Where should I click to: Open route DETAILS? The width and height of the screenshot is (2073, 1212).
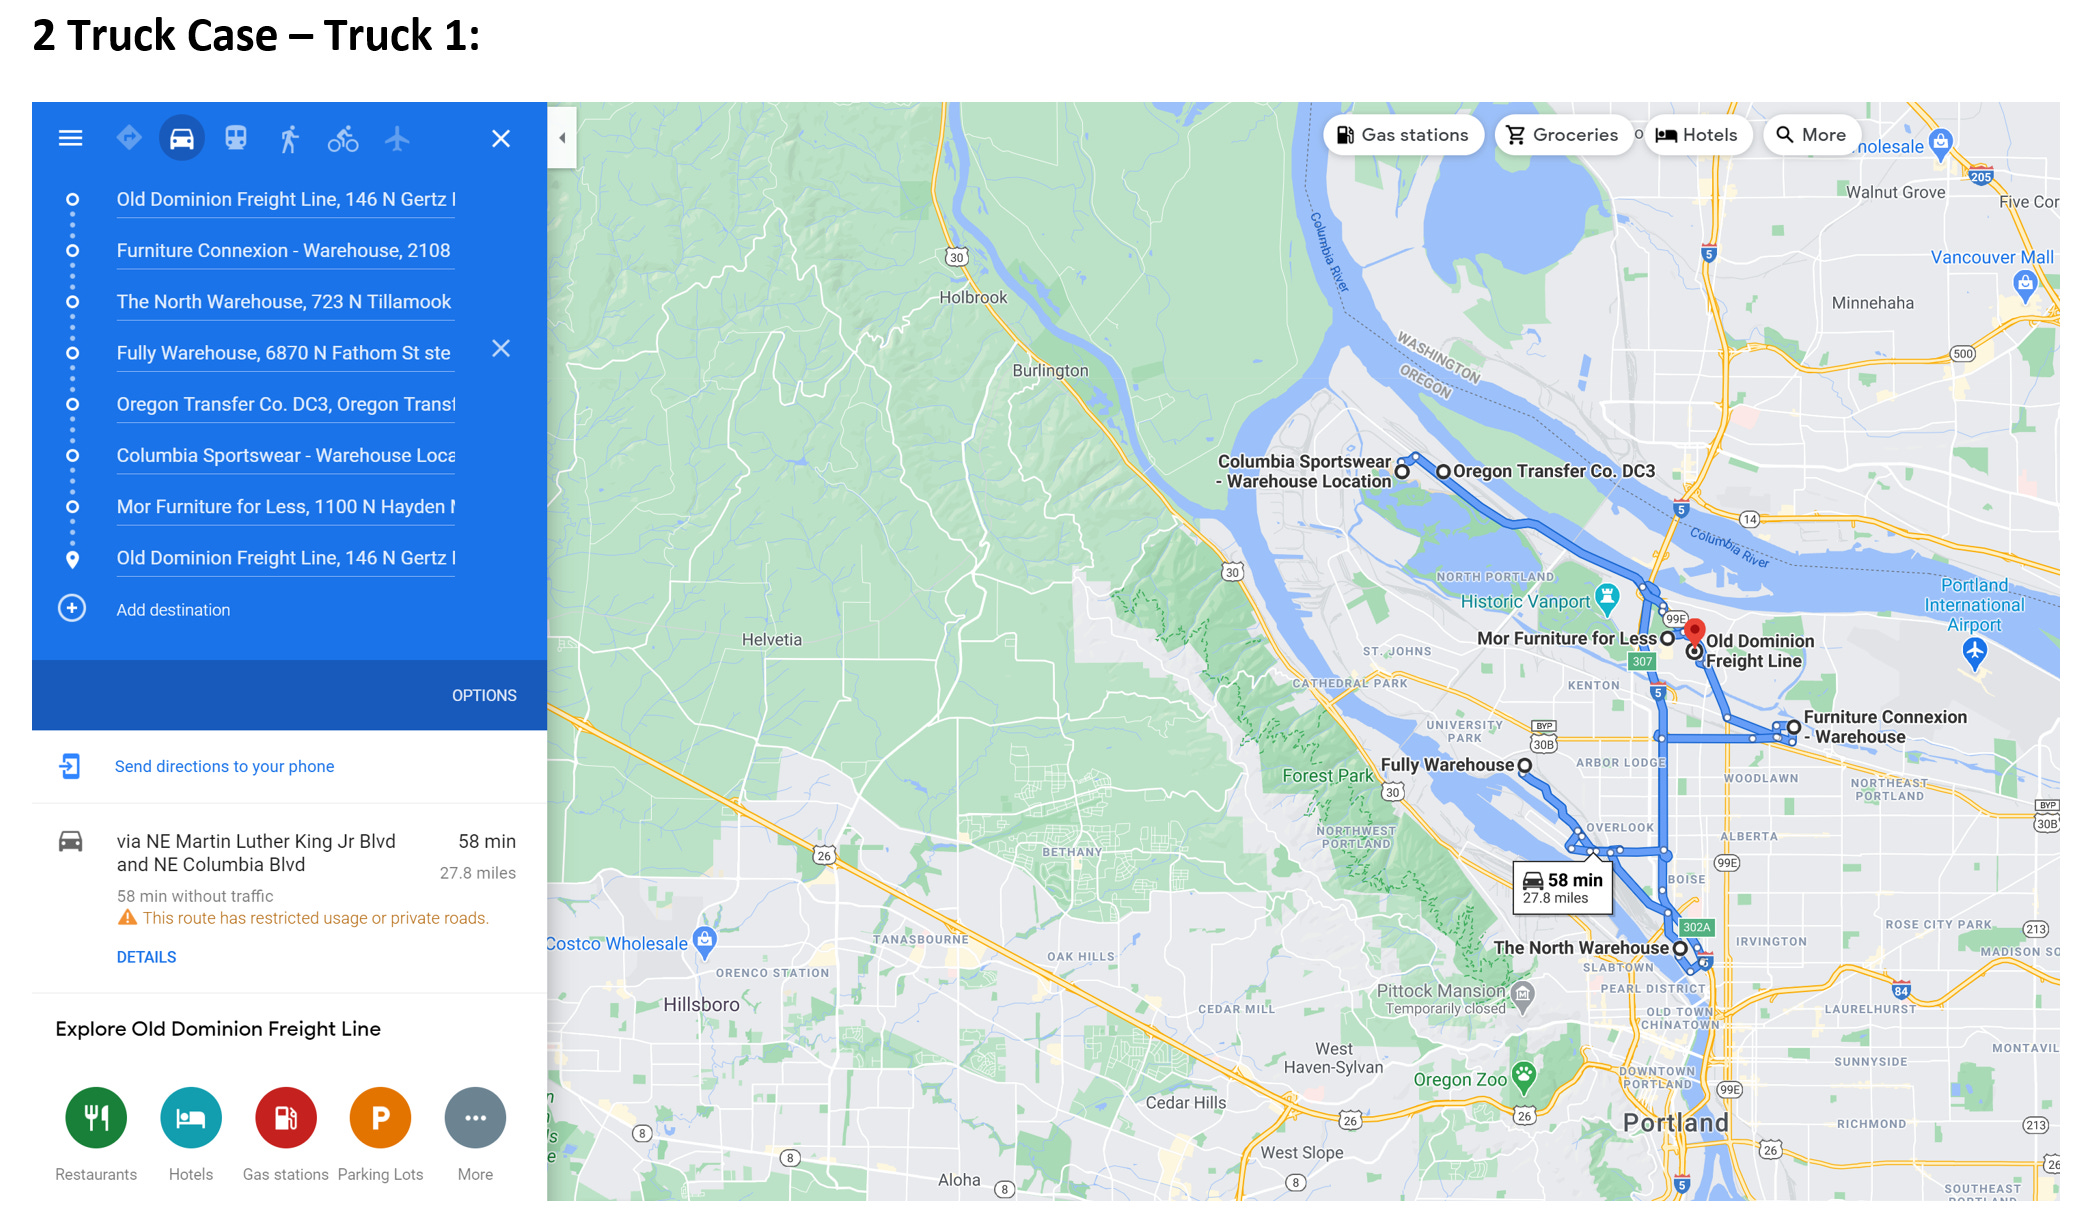coord(146,957)
